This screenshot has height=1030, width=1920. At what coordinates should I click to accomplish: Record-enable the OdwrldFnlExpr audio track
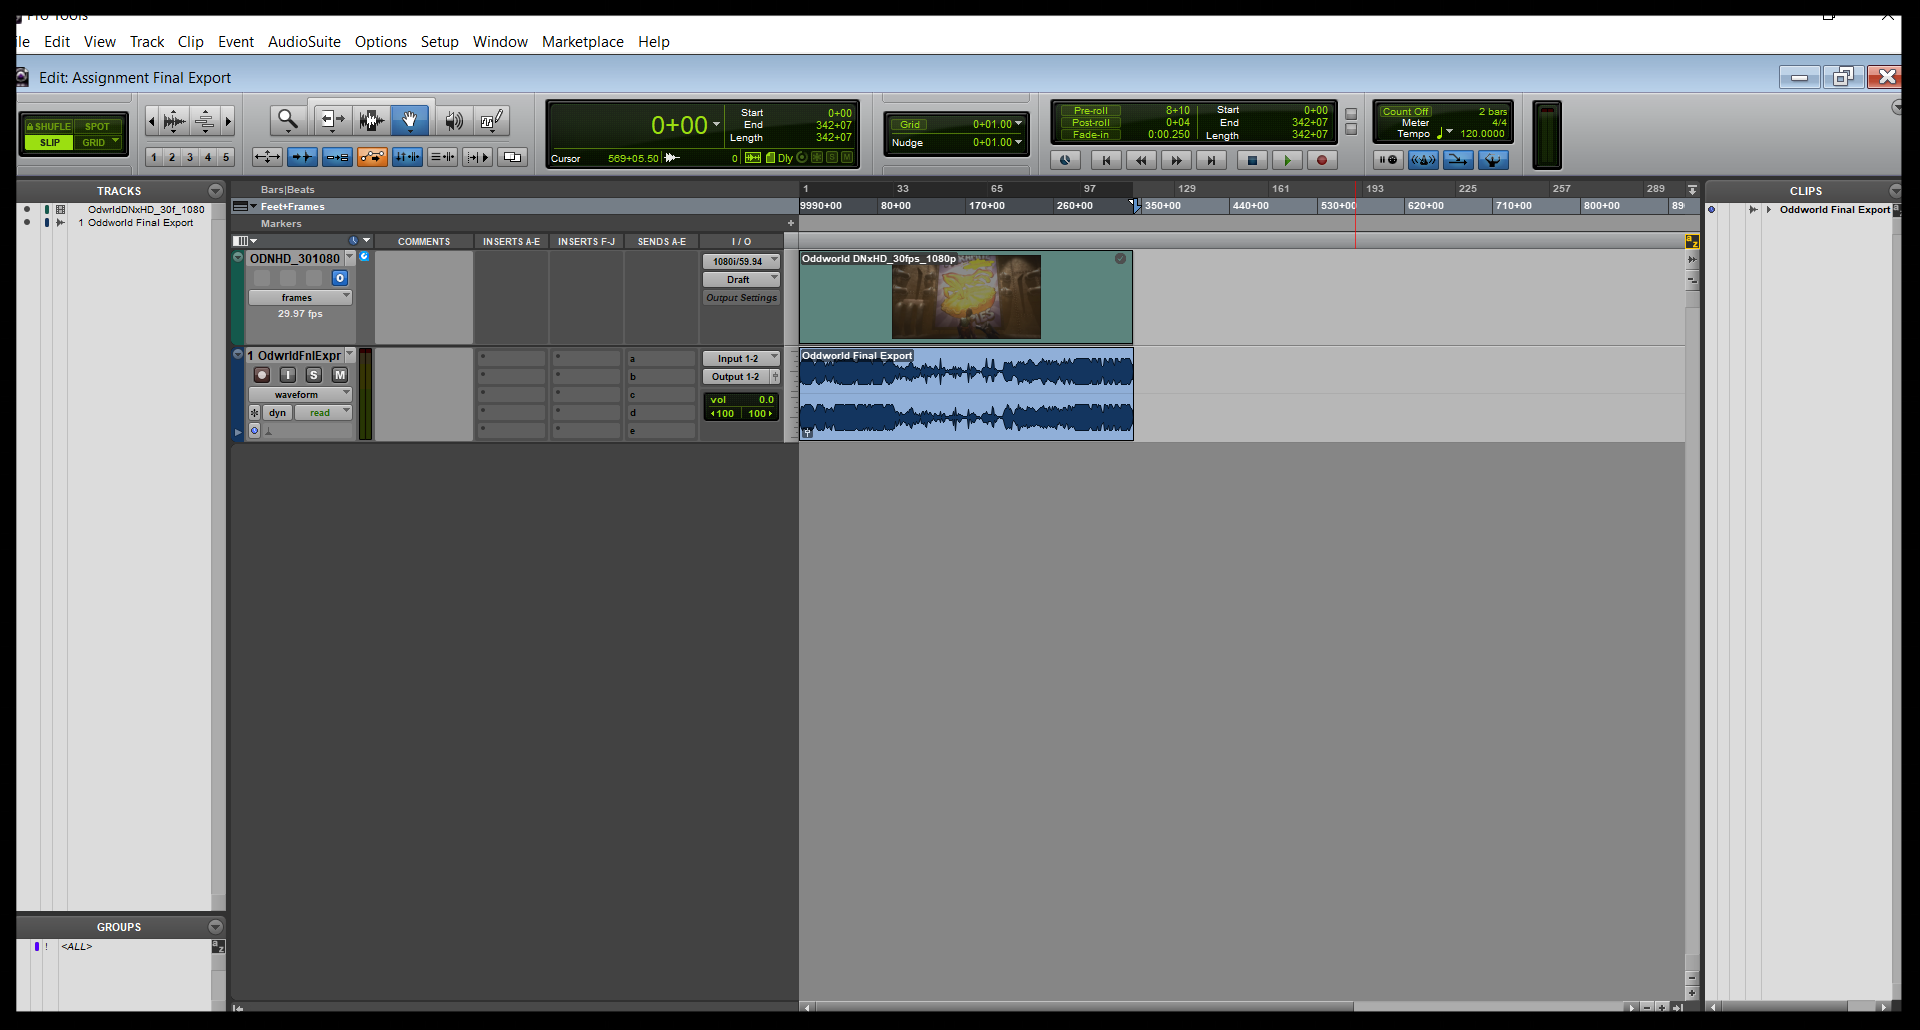(262, 375)
